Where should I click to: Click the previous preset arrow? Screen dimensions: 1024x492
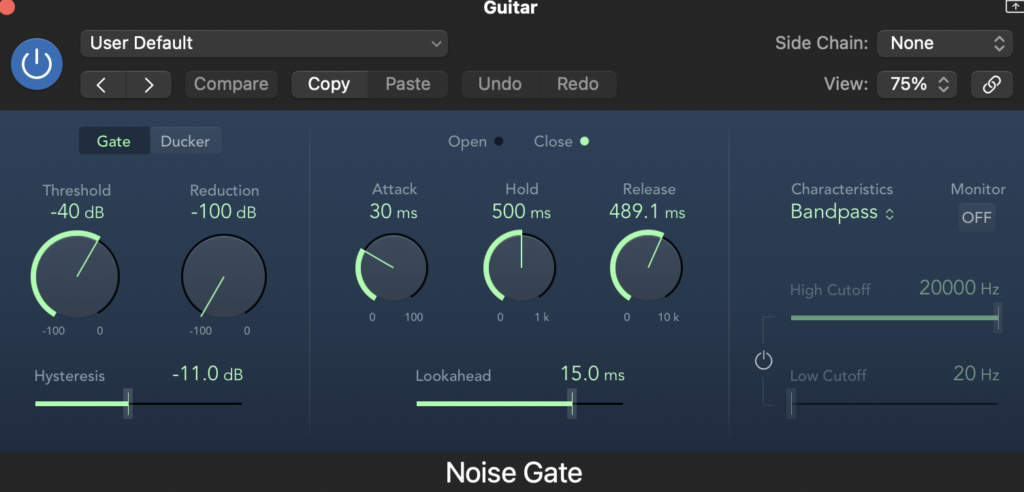(102, 85)
